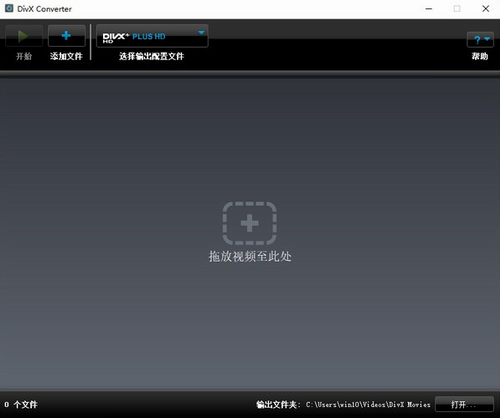Screen dimensions: 500x418
Task: Click the dashed drop-zone plus icon
Action: click(x=250, y=223)
